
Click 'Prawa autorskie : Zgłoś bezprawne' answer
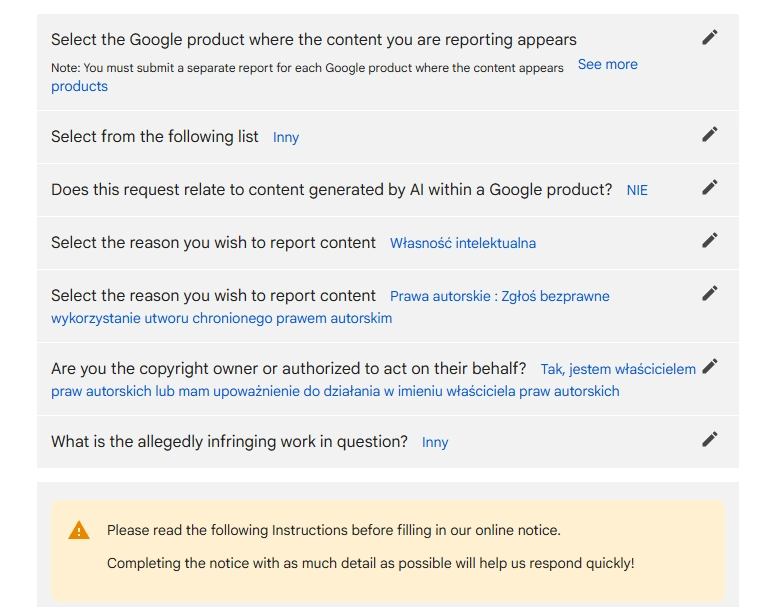(499, 296)
